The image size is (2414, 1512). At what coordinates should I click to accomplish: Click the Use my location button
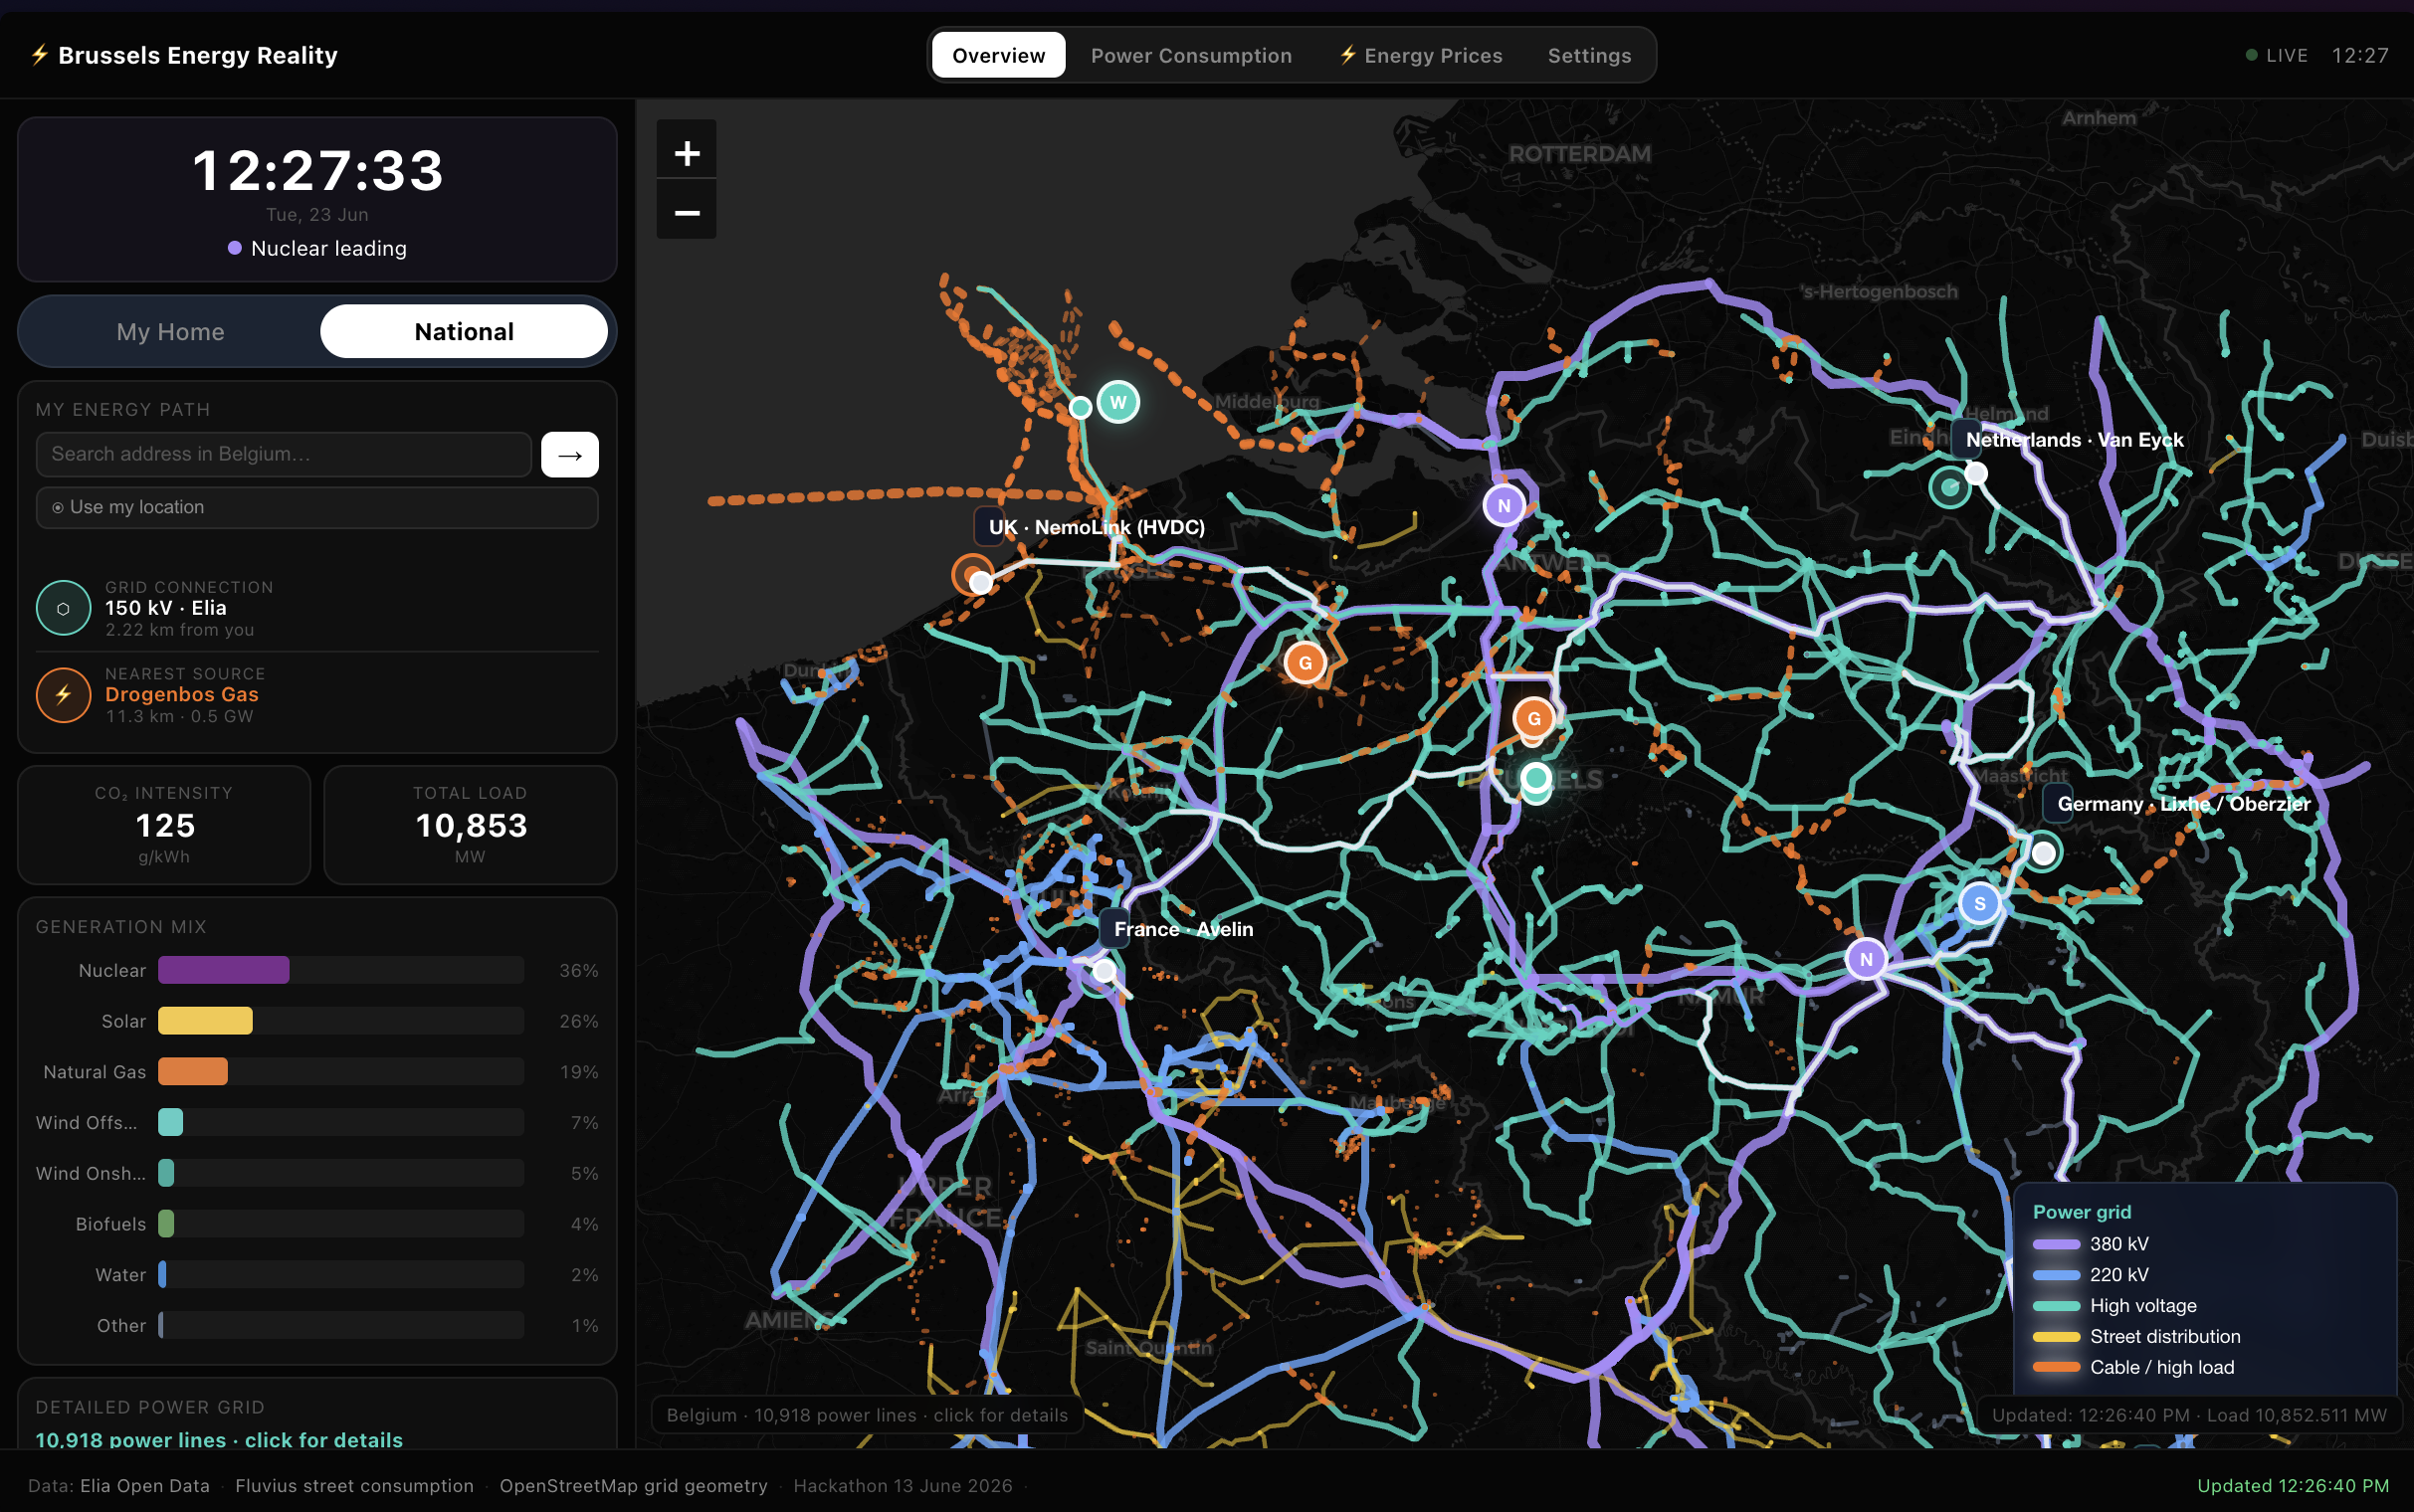(x=317, y=507)
